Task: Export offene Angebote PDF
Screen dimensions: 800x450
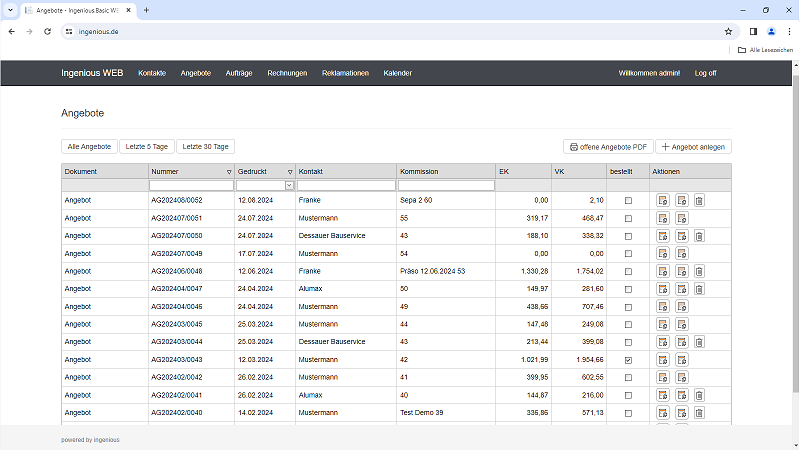Action: click(x=608, y=147)
